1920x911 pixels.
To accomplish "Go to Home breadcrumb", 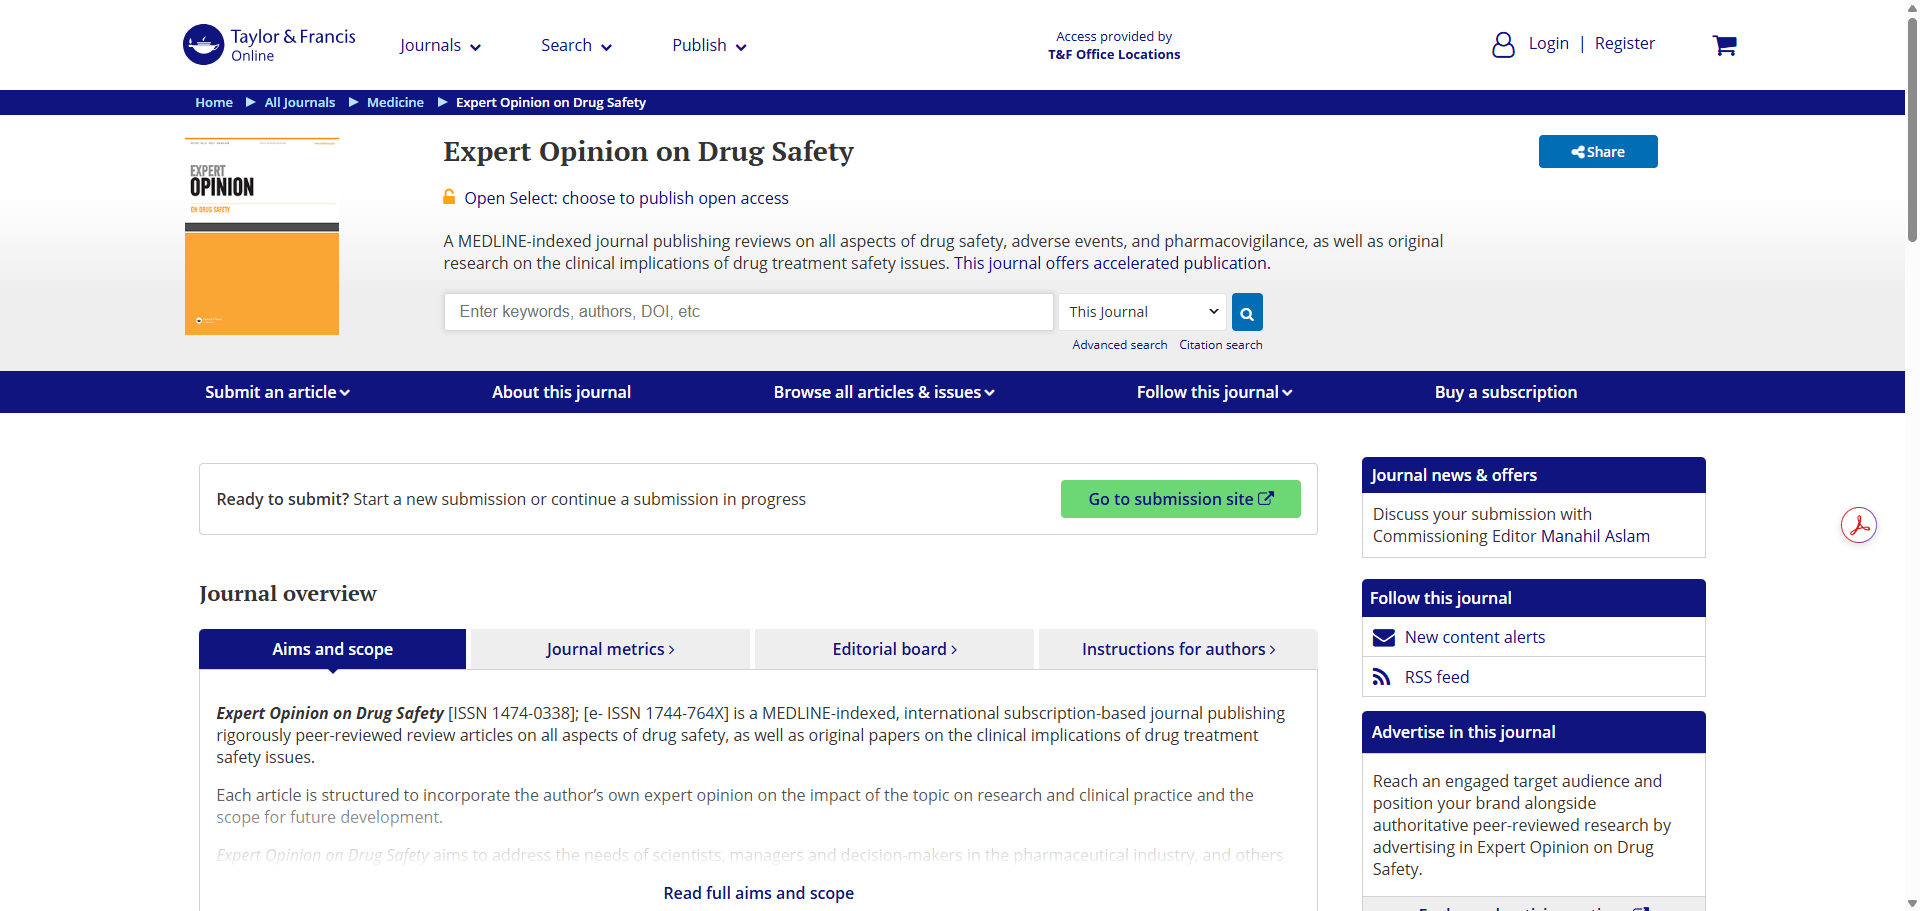I will click(x=214, y=103).
